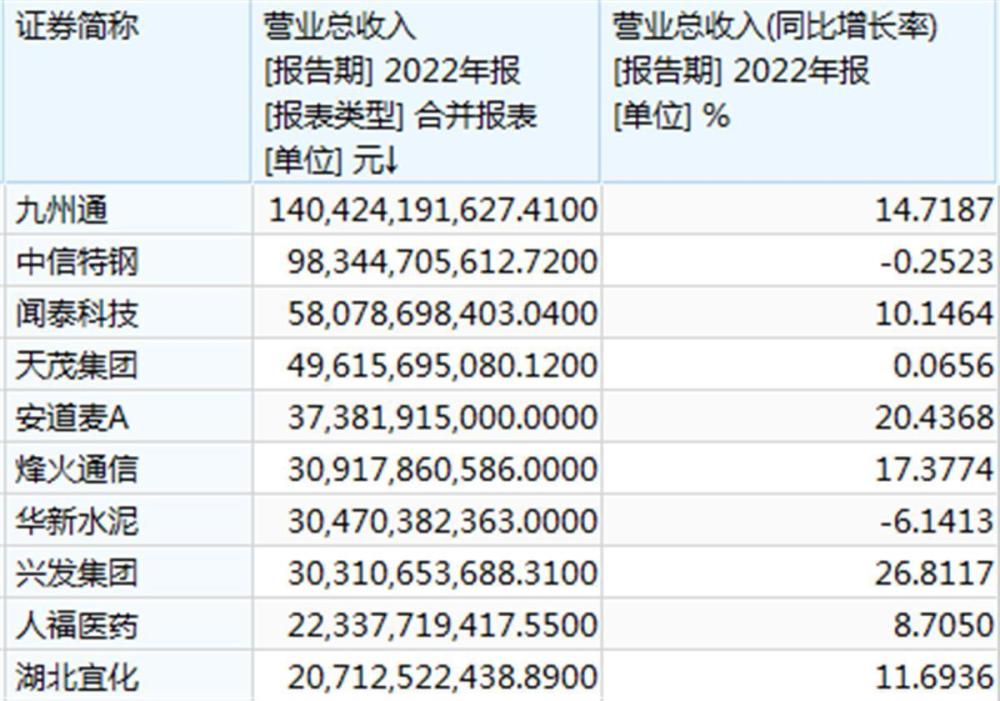Click growth rate cell 14.7187
This screenshot has width=1000, height=701.
(800, 210)
